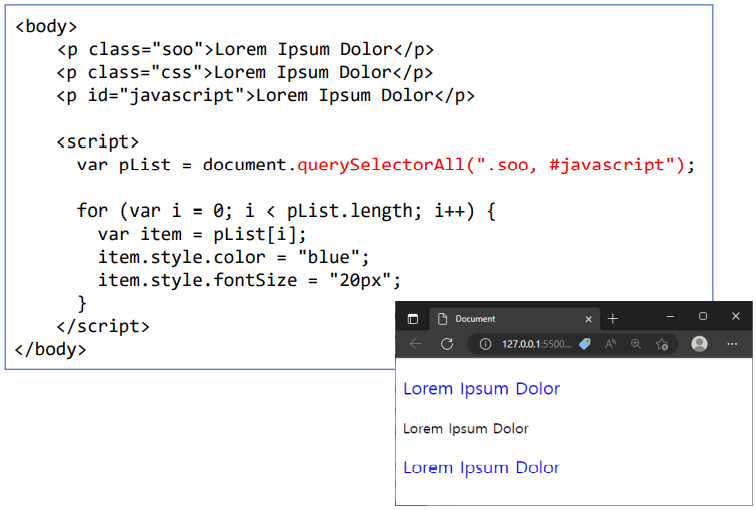Click the closing </script> tag
Screen dimensions: 756x510
[x=103, y=327]
